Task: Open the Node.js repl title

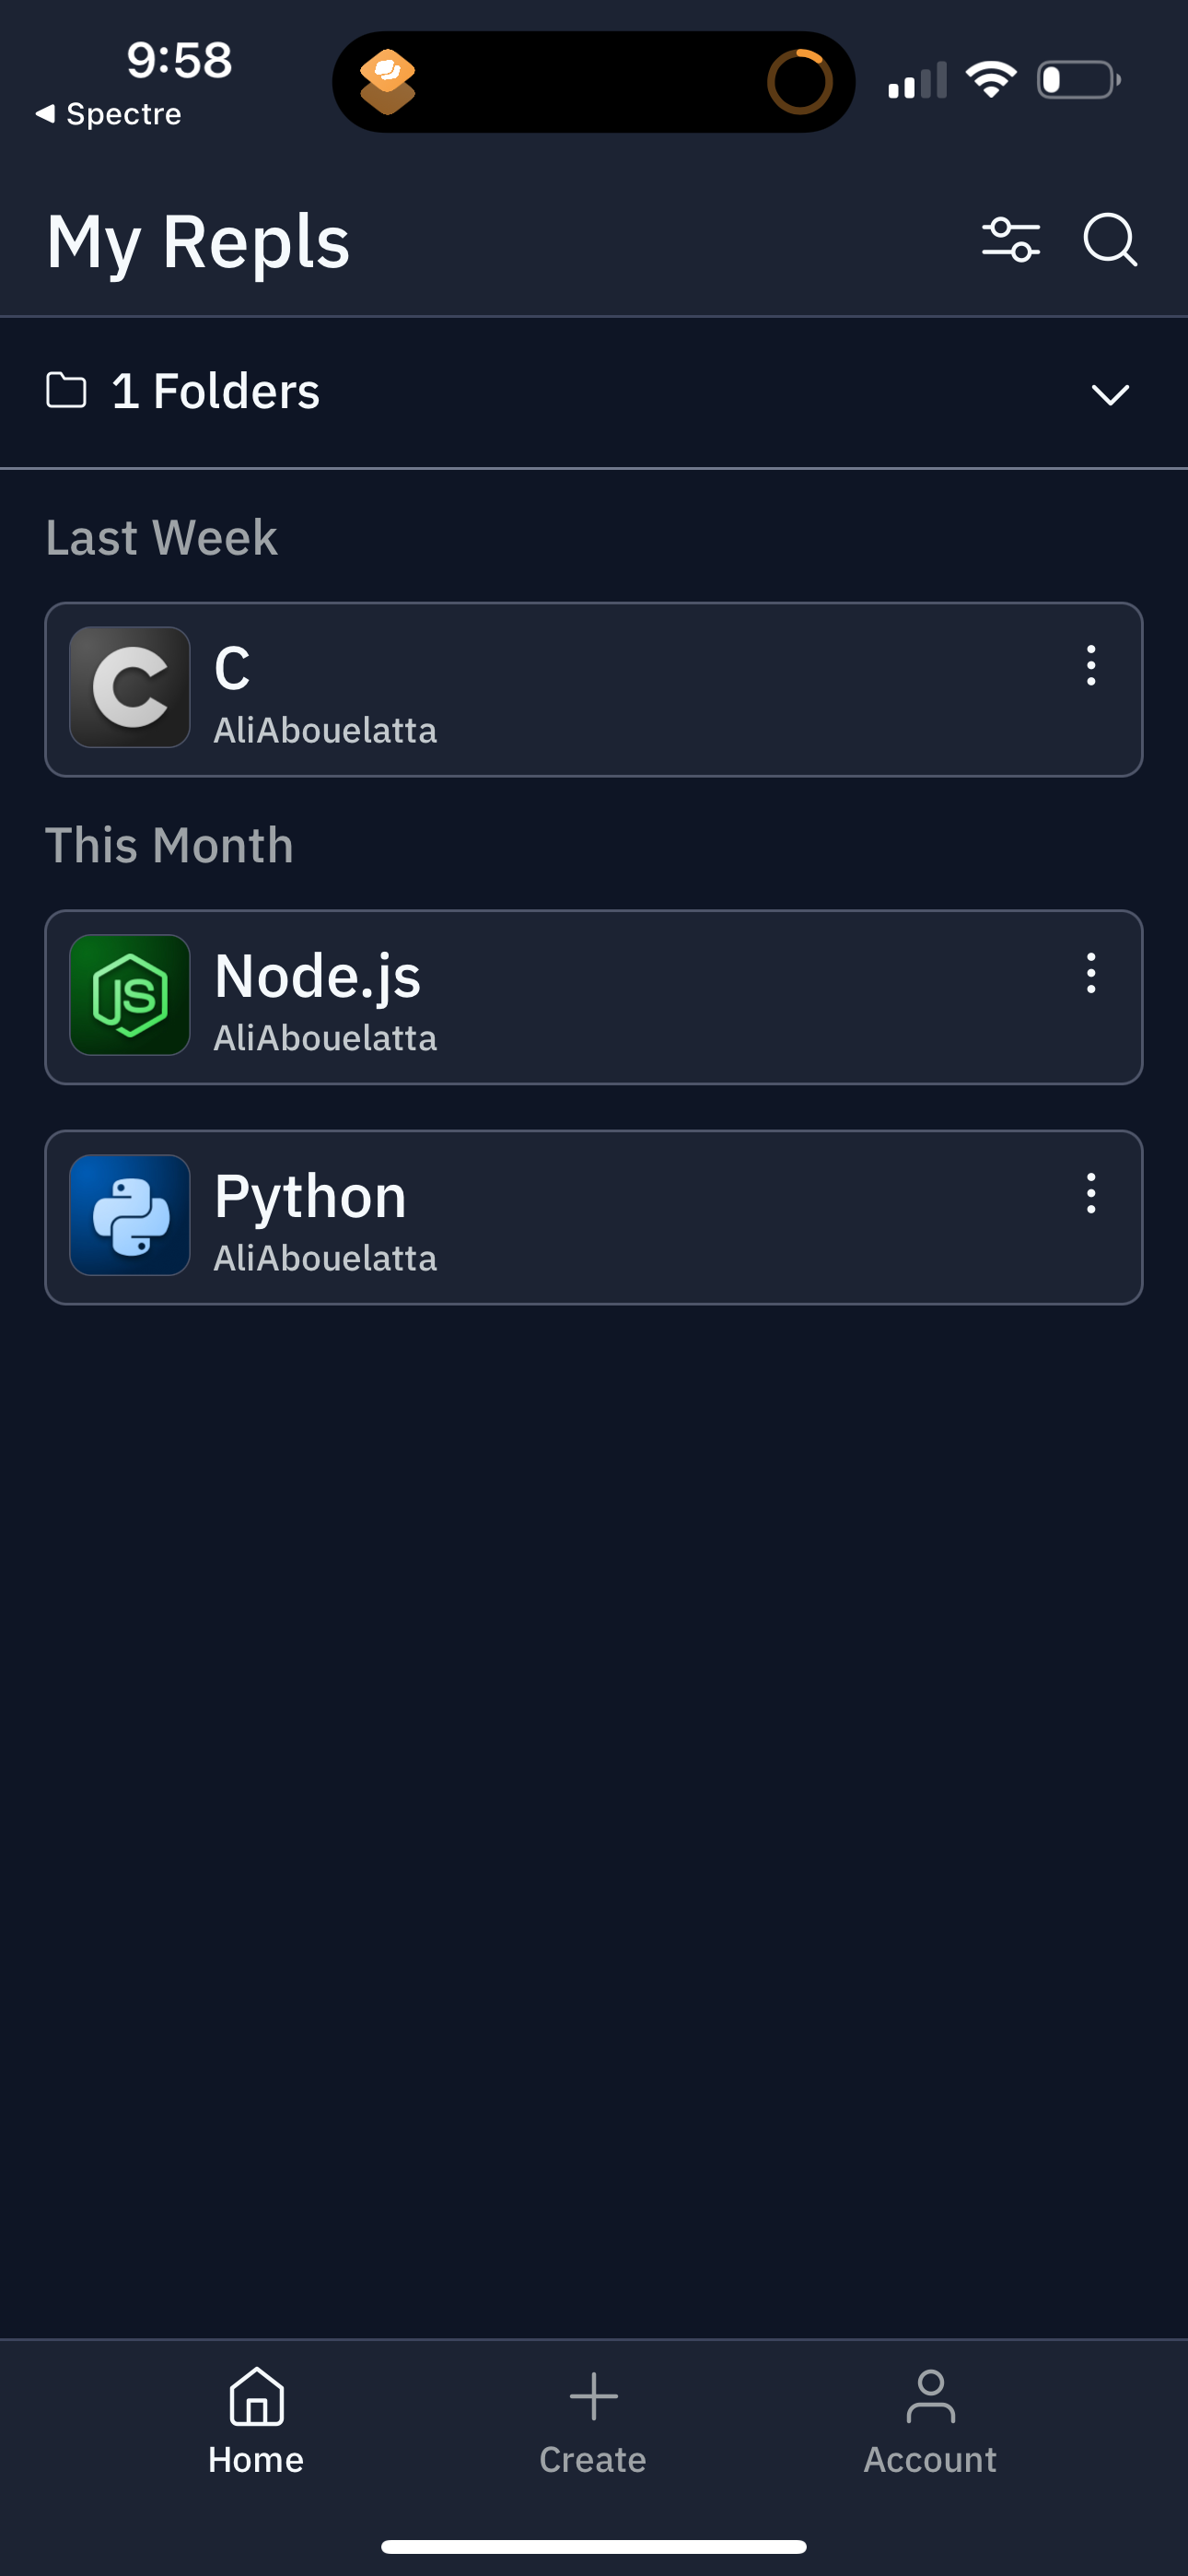Action: (x=317, y=976)
